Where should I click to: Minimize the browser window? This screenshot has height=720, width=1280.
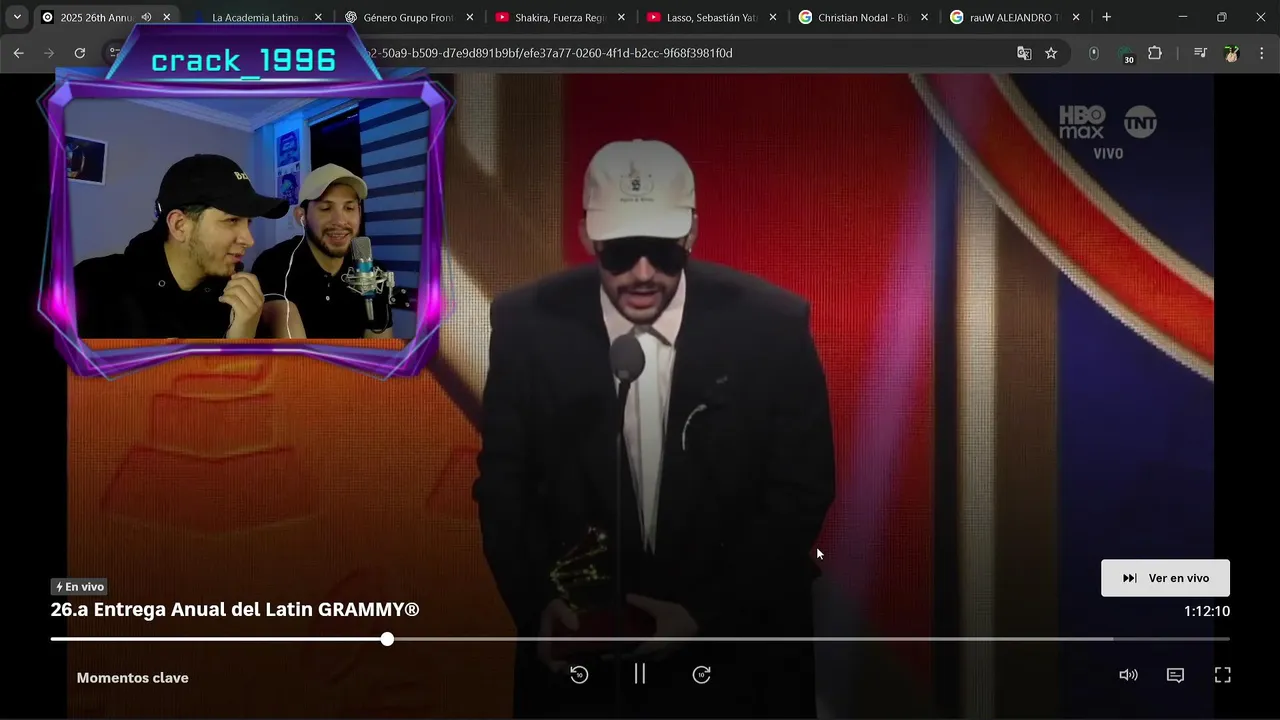click(x=1183, y=17)
